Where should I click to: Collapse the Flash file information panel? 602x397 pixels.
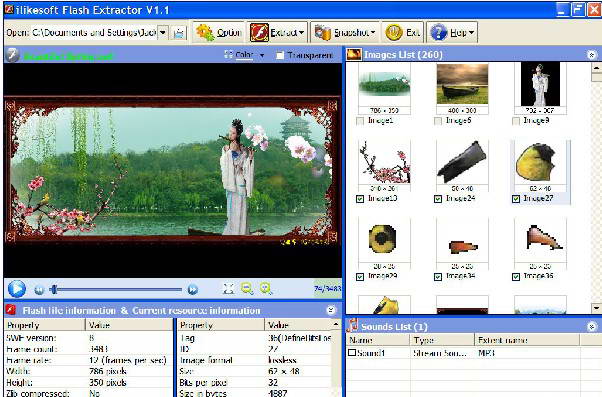[x=331, y=310]
